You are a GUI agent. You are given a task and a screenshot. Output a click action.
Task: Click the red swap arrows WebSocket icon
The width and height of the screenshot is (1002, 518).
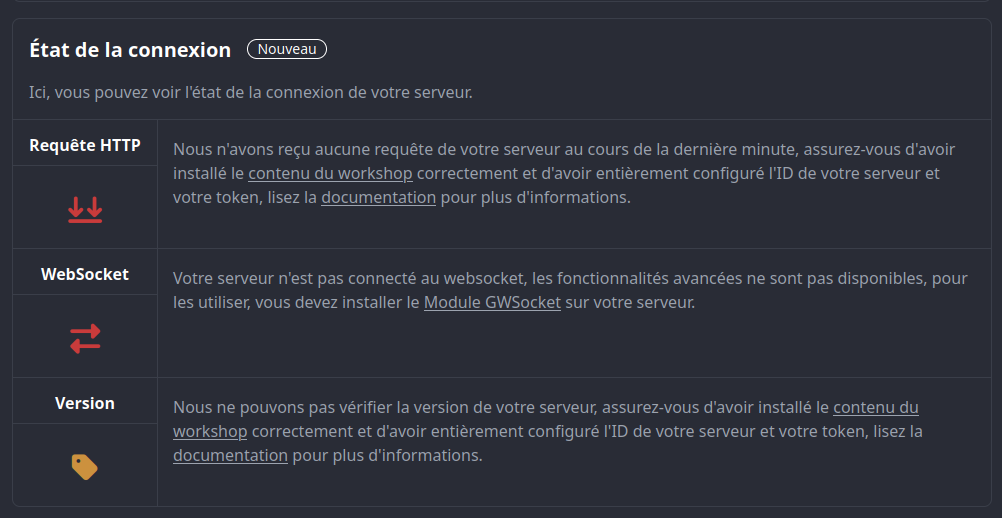pos(85,339)
